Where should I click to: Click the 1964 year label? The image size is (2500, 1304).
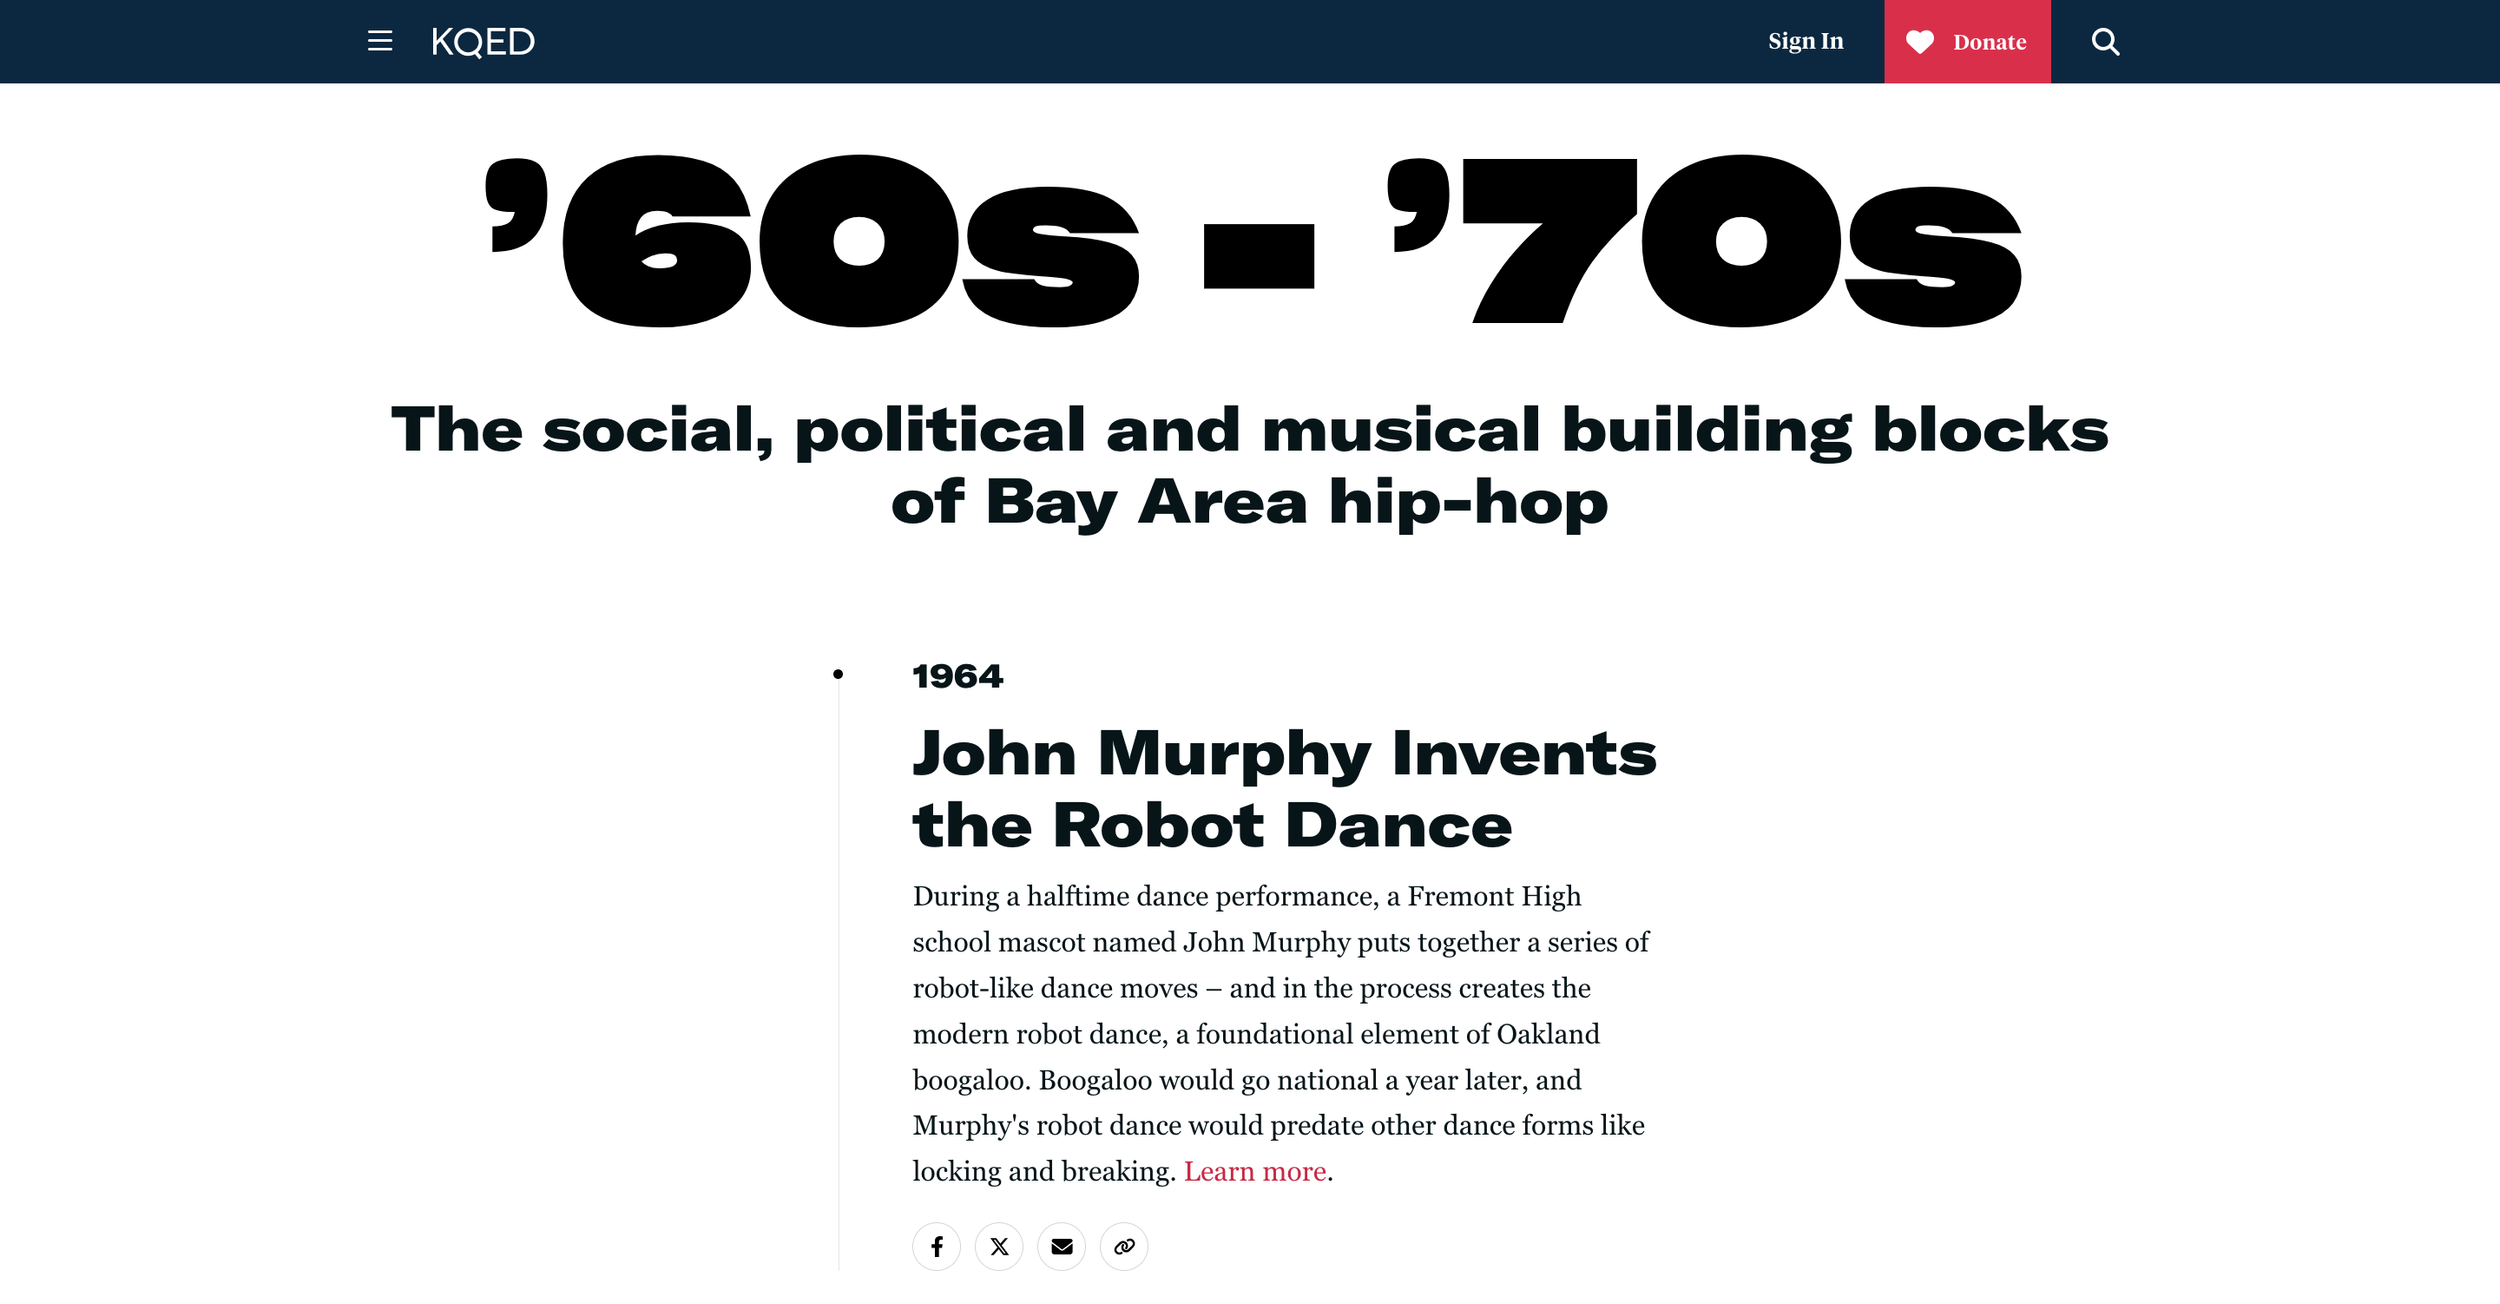pos(957,676)
